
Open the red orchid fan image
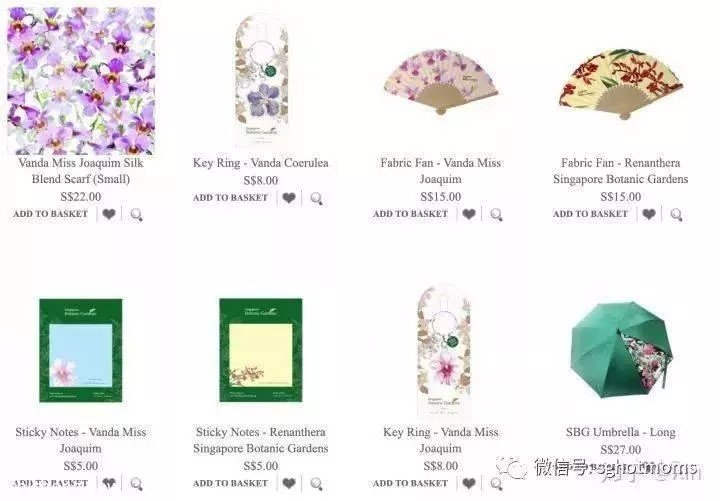click(621, 84)
